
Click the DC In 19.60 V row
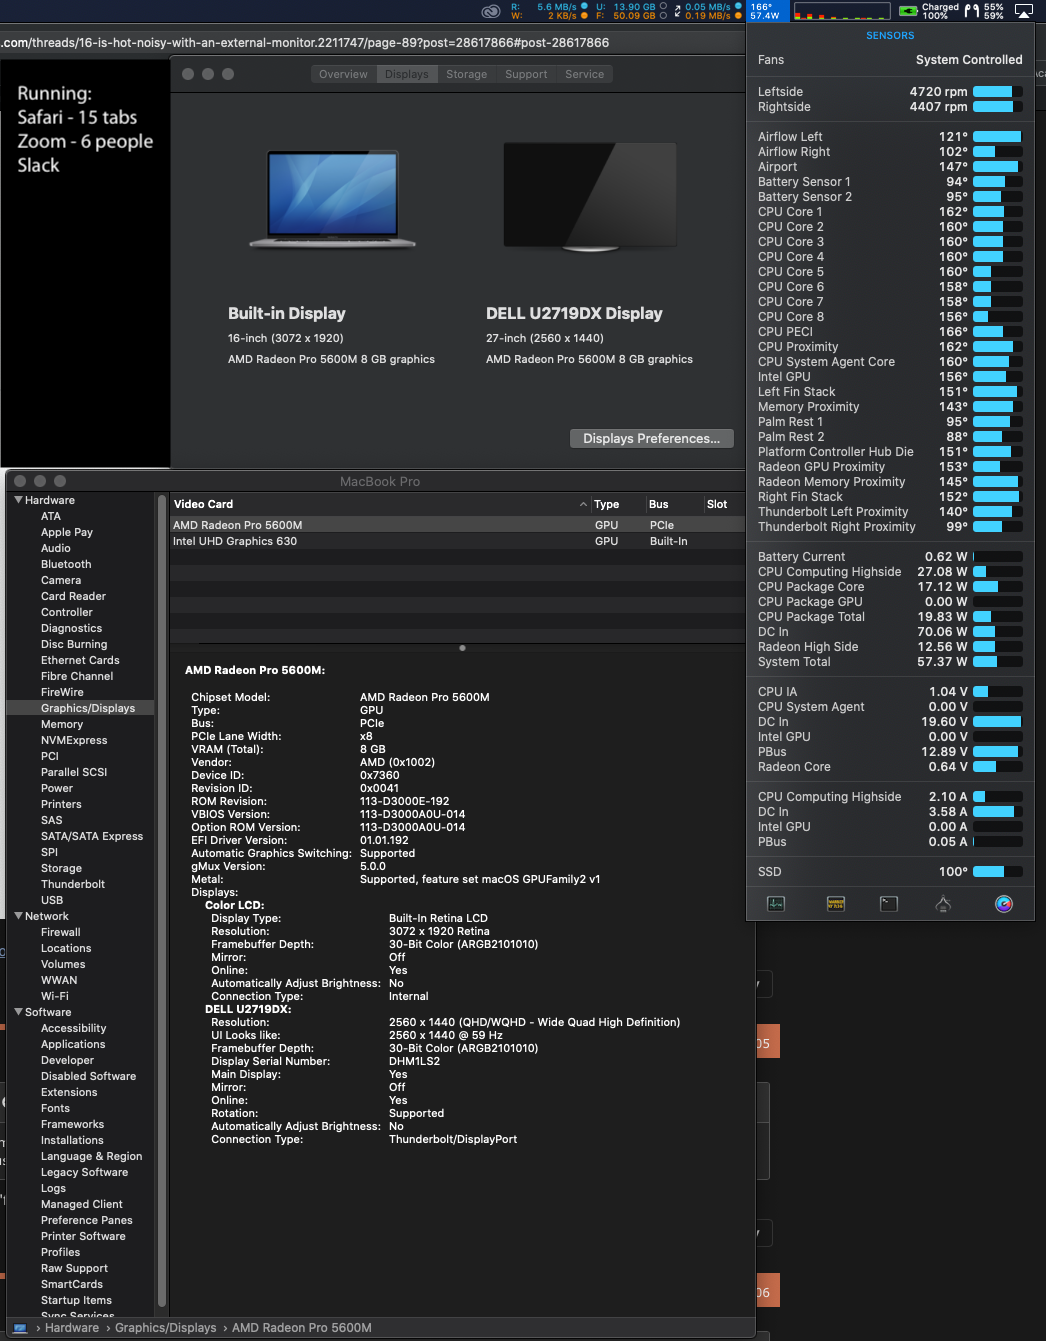click(890, 722)
